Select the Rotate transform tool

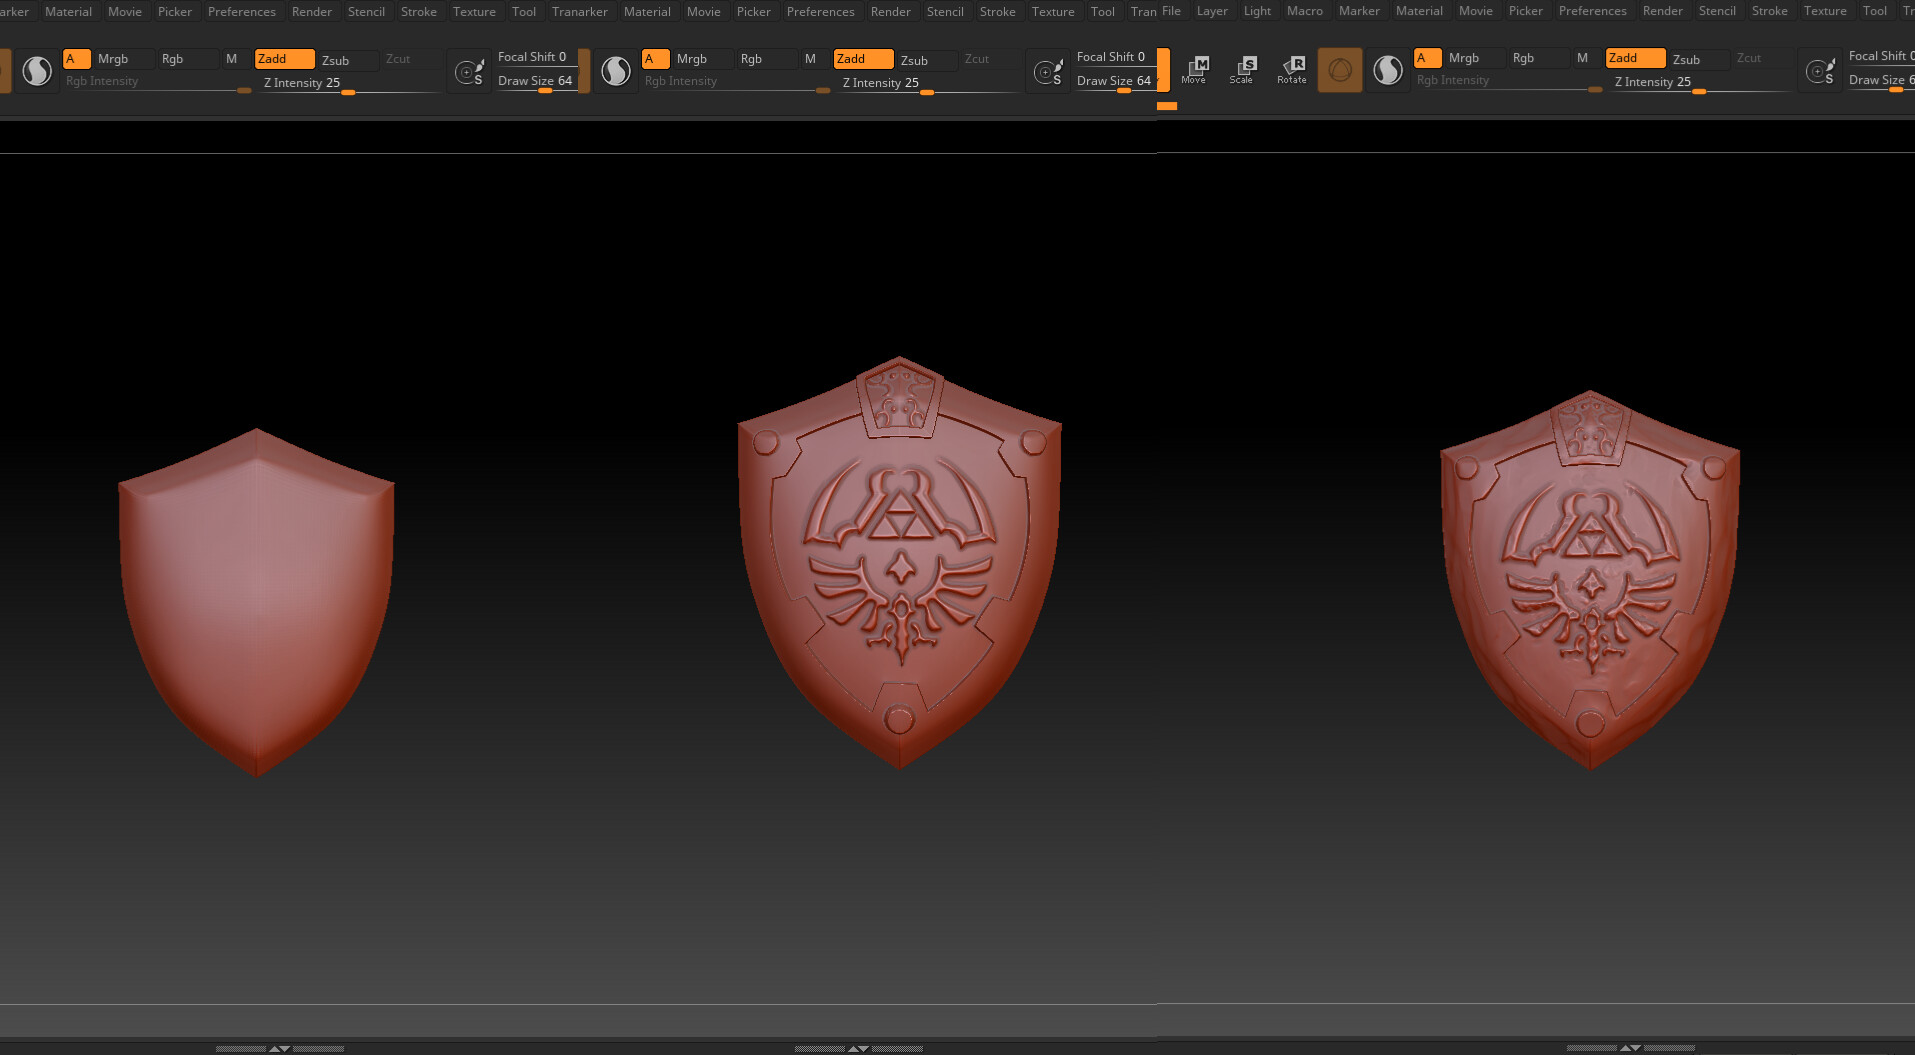[1292, 70]
